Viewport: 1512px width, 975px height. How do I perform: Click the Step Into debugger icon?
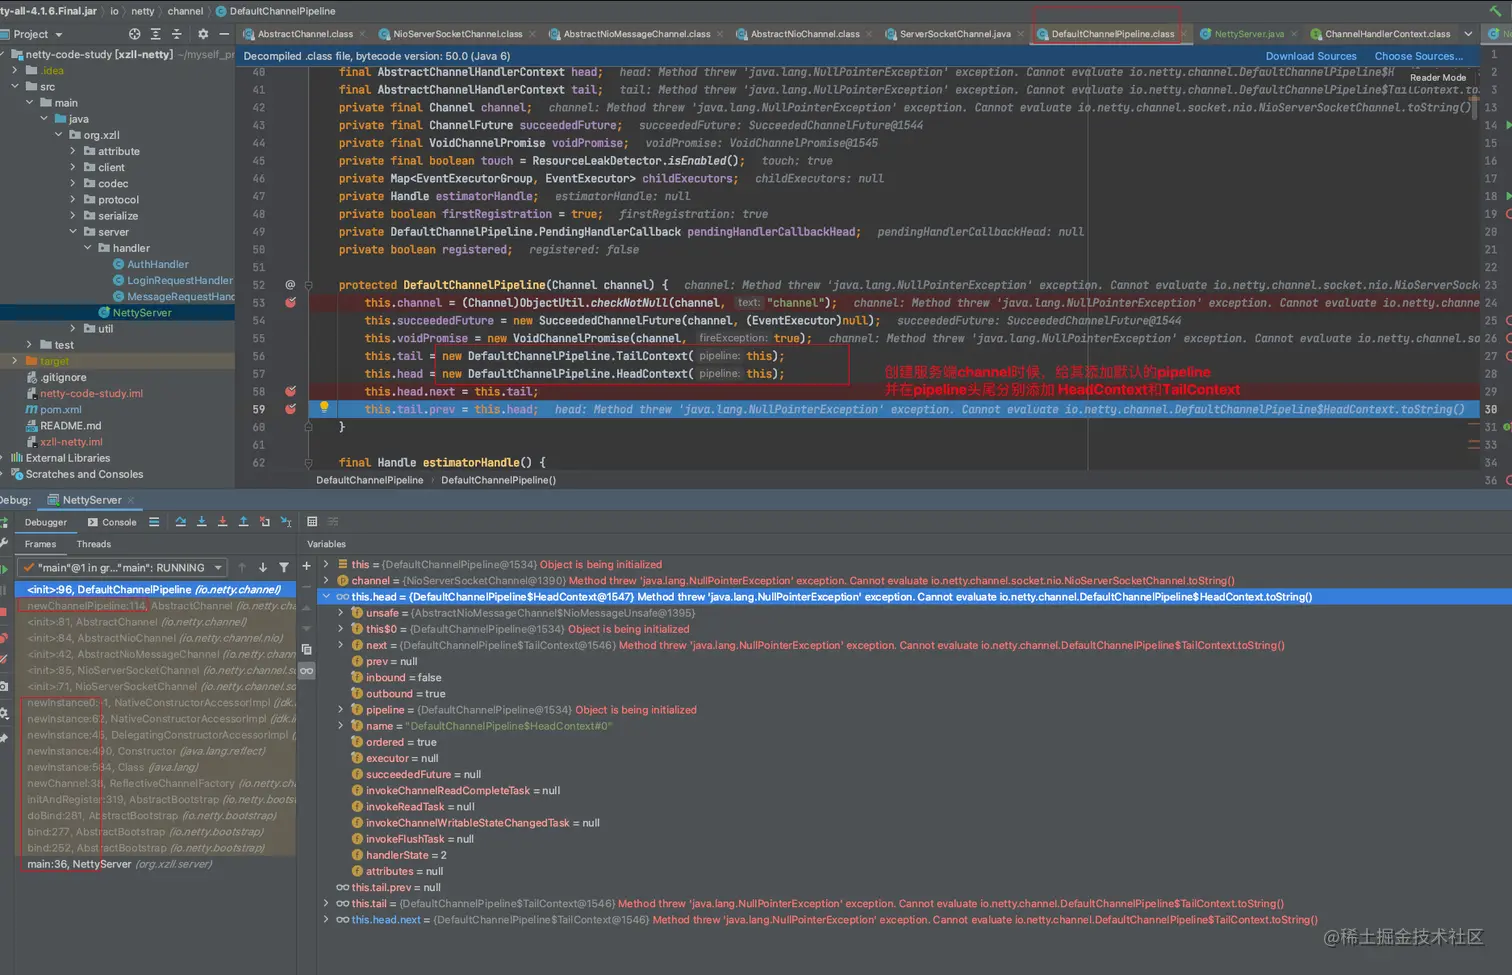coord(202,522)
